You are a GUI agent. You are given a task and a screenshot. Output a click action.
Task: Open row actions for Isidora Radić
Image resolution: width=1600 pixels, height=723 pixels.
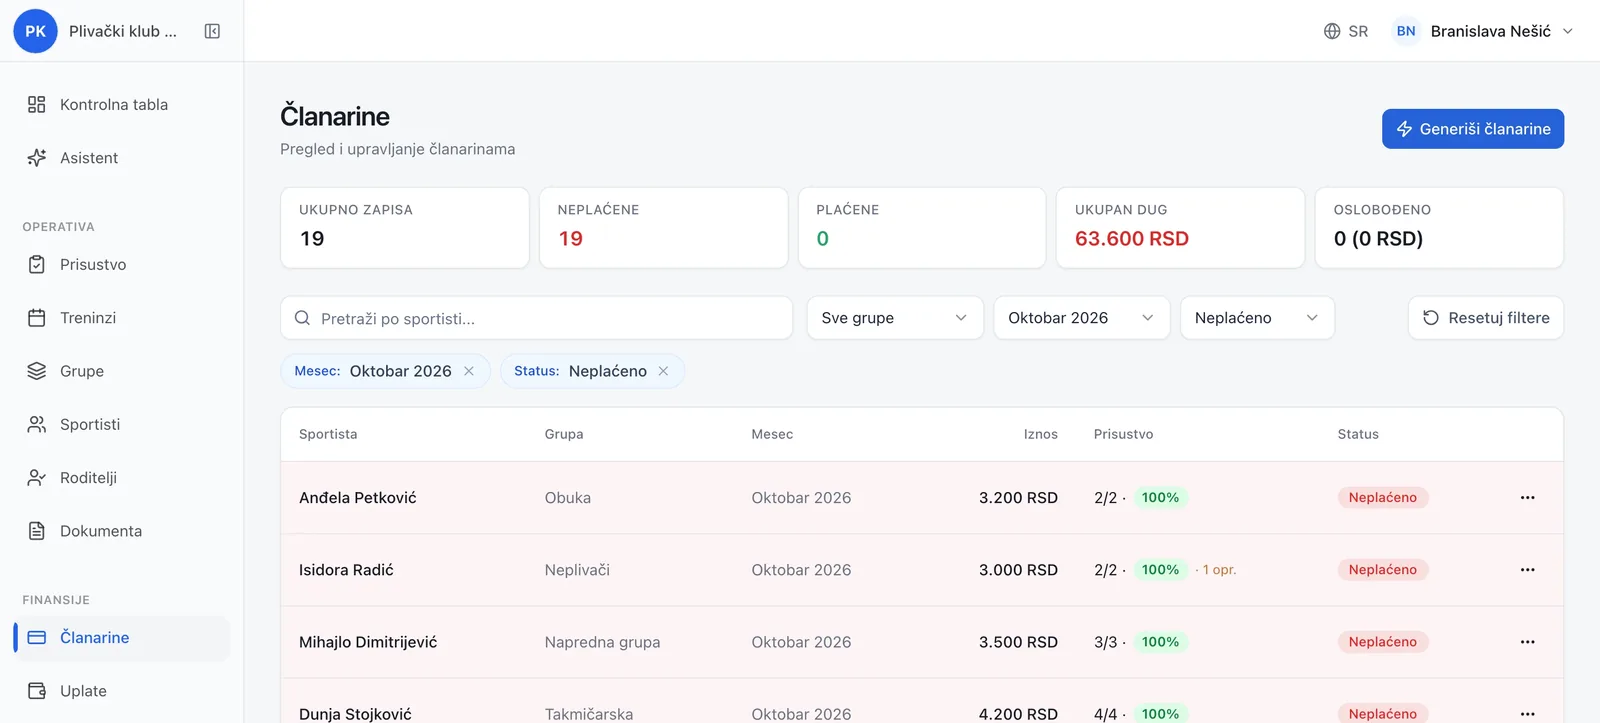click(1527, 569)
